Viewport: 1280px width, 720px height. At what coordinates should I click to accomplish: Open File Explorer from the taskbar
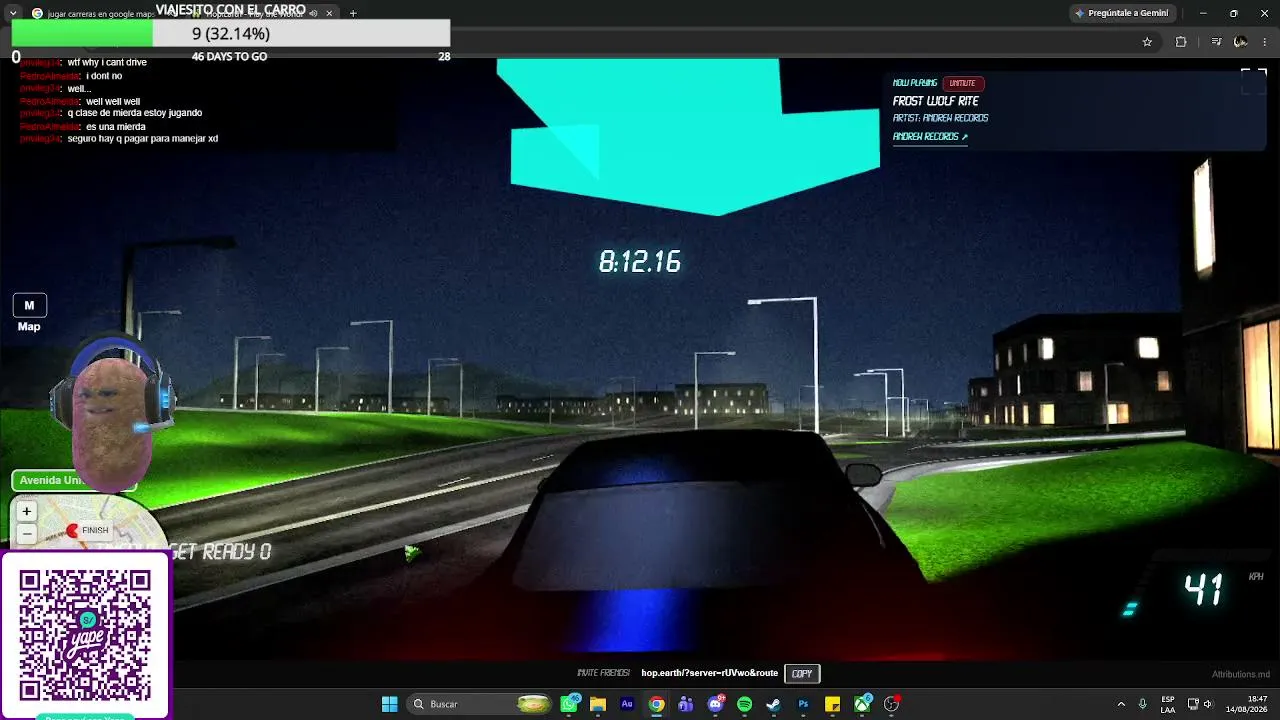[x=598, y=704]
